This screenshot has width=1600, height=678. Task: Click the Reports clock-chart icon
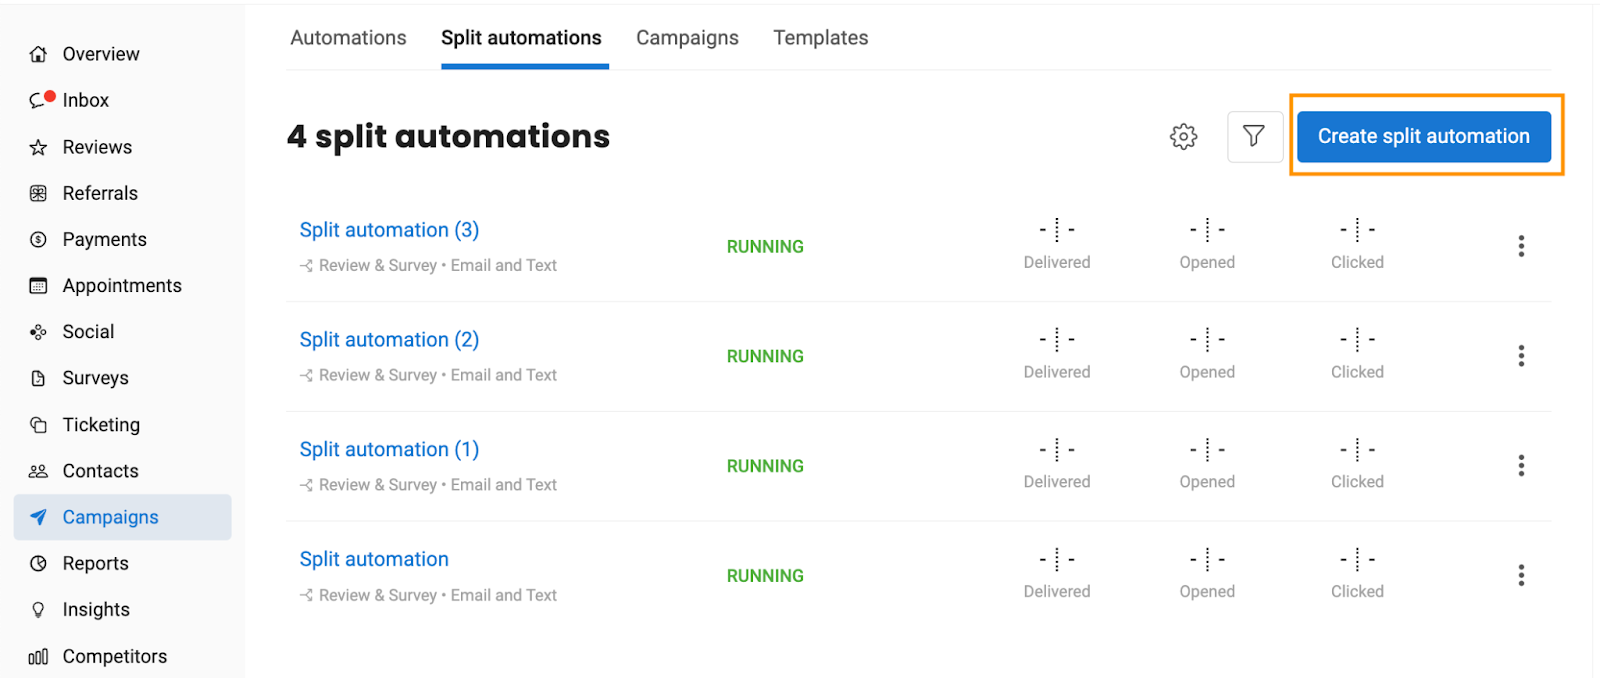(38, 563)
